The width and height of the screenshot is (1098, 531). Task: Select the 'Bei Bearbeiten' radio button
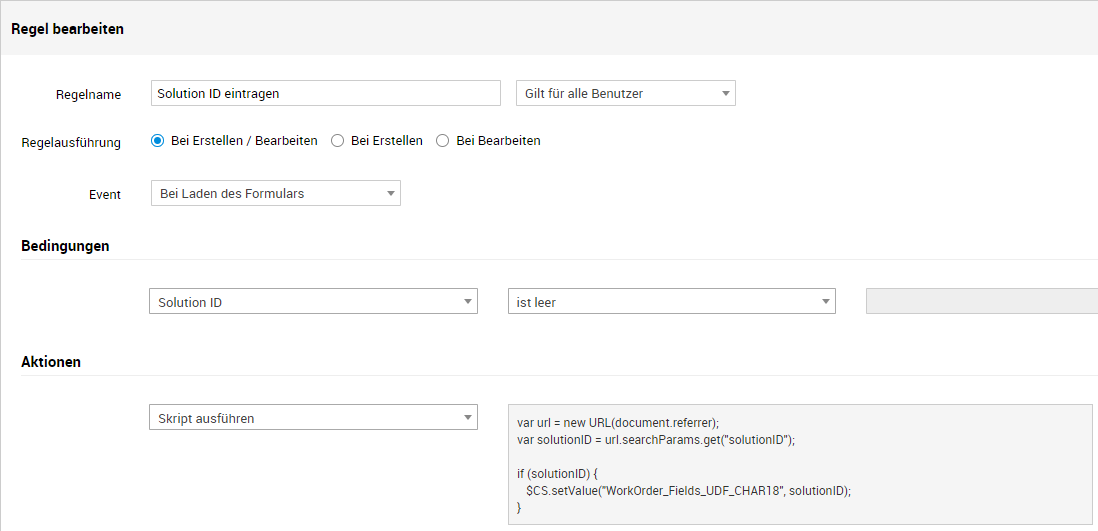pyautogui.click(x=442, y=141)
